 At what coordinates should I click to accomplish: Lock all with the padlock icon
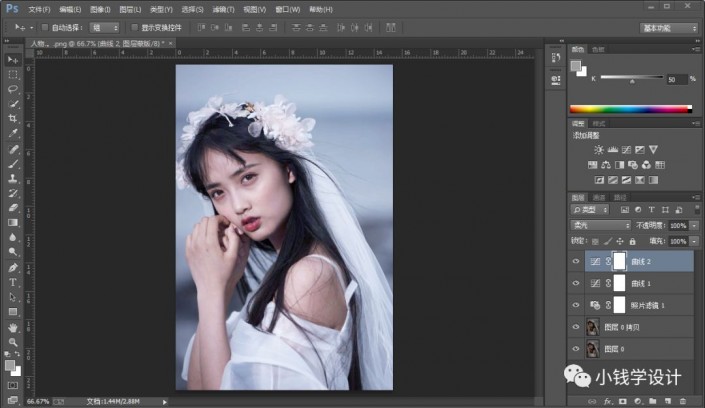pyautogui.click(x=633, y=242)
